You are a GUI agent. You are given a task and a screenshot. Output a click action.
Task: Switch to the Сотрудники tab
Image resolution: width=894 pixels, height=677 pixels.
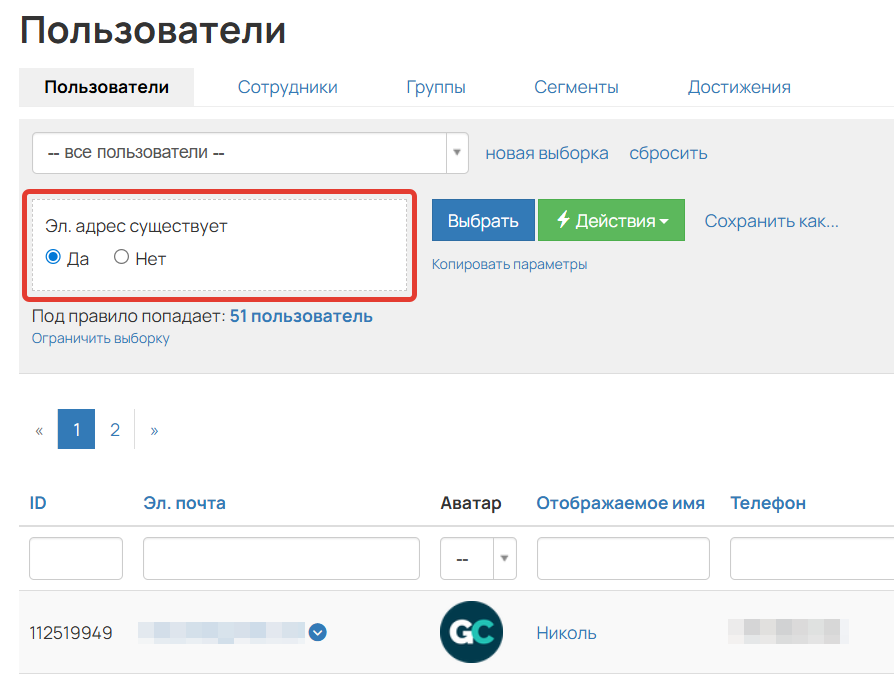(287, 87)
